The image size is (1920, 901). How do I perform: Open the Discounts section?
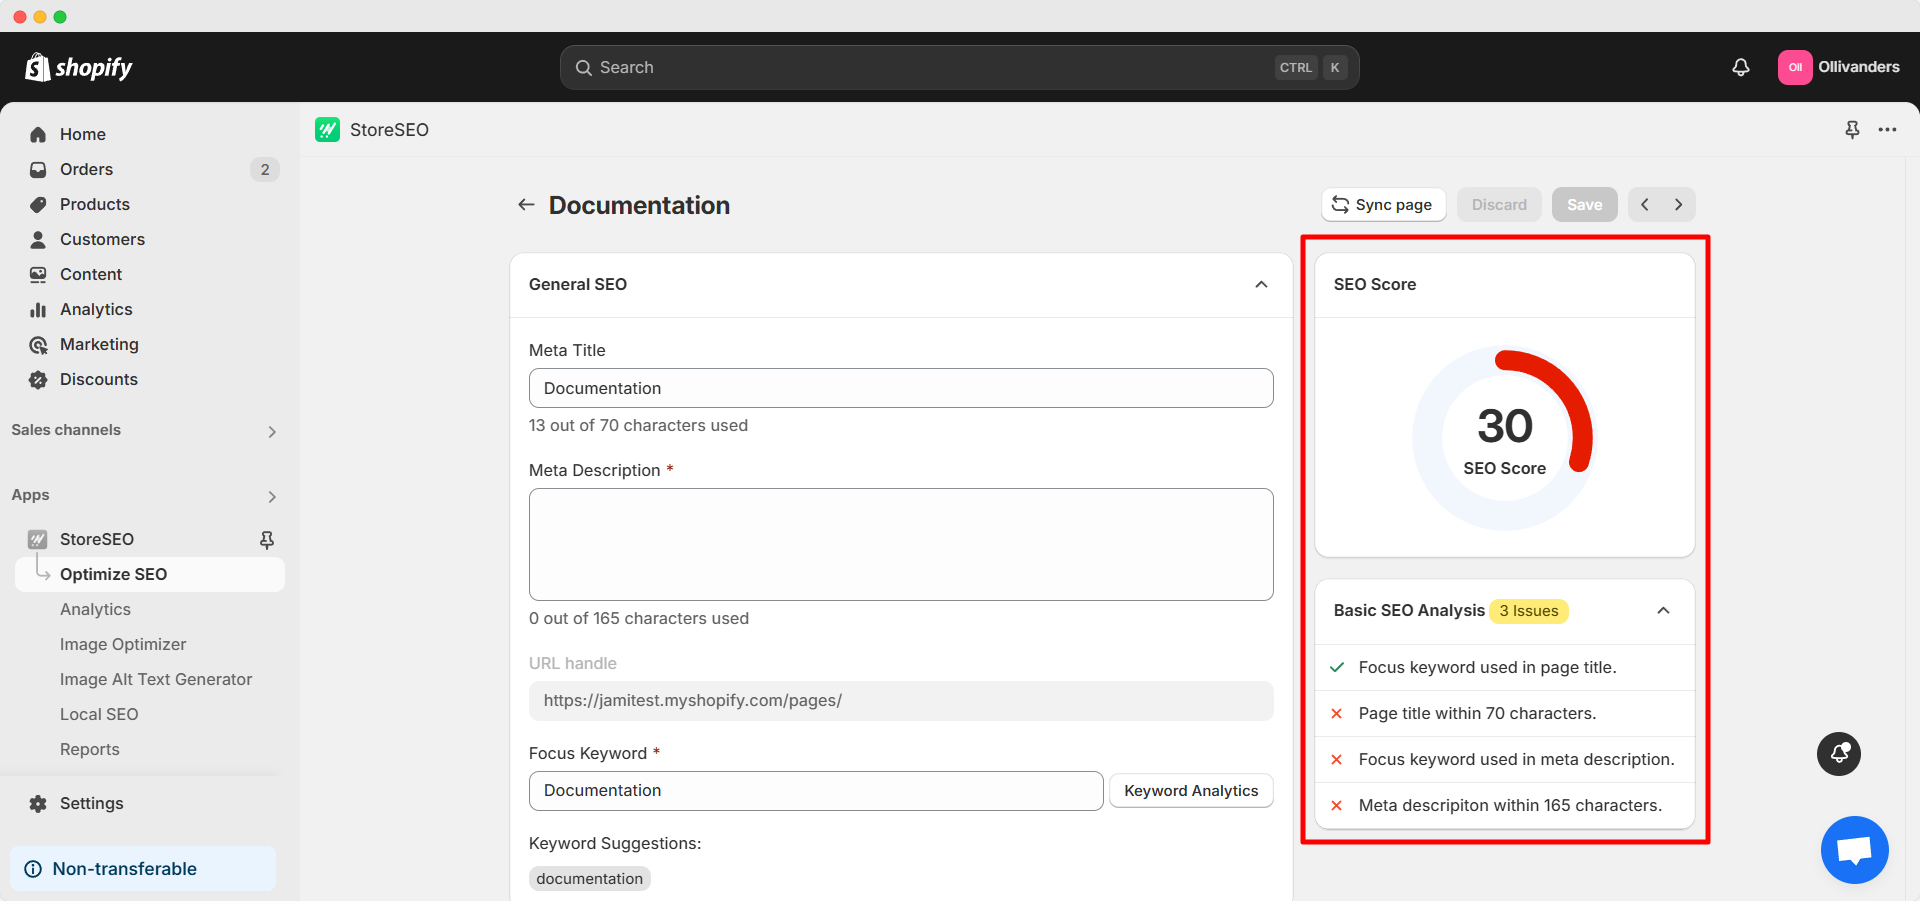[37, 379]
